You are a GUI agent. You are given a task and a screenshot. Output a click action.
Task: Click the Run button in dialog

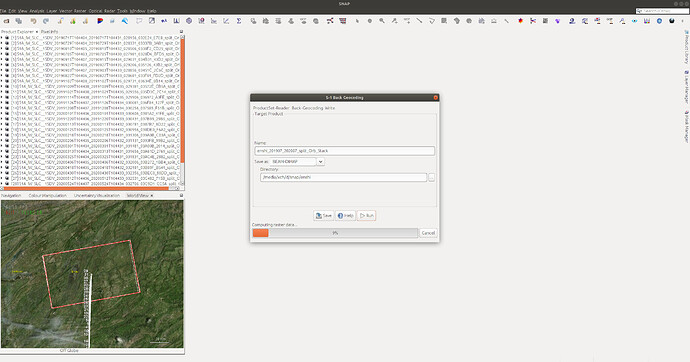[367, 216]
